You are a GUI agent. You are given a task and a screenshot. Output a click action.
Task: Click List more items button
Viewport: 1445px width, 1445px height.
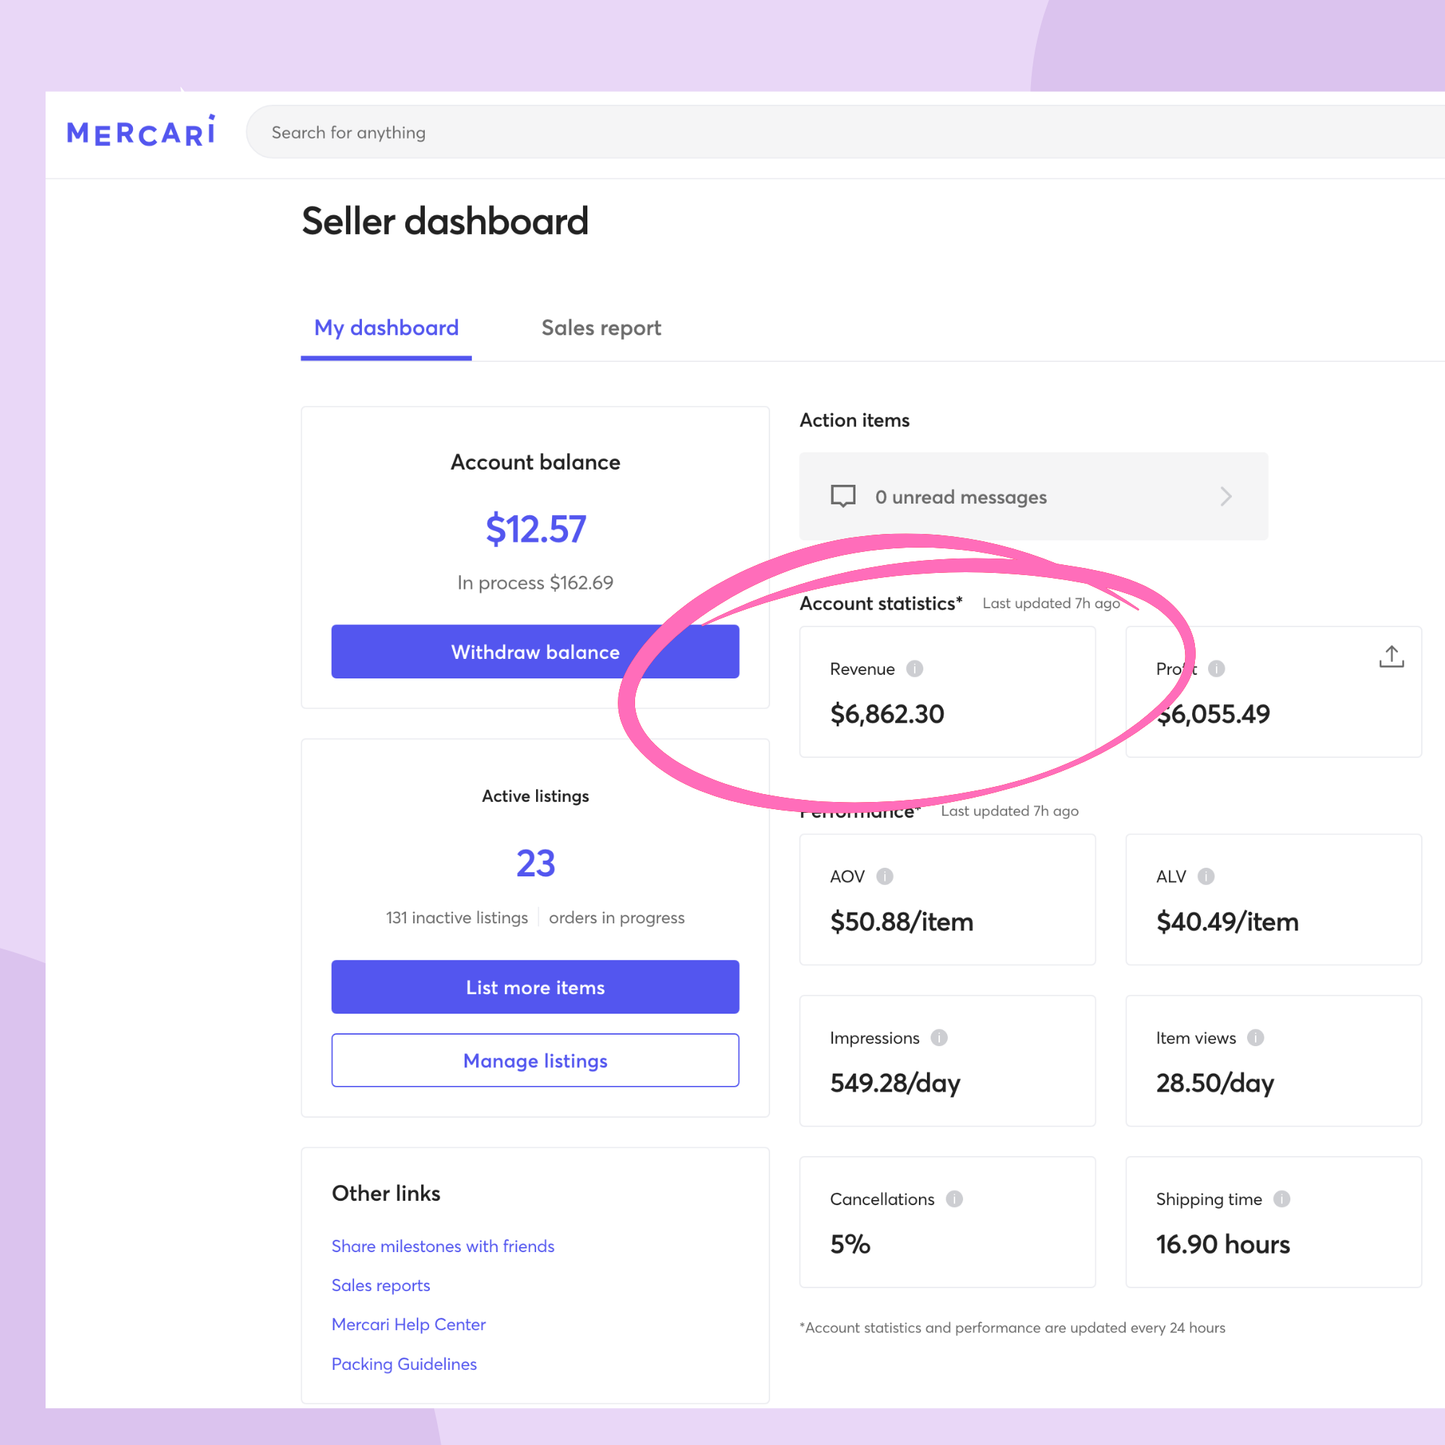pyautogui.click(x=535, y=987)
